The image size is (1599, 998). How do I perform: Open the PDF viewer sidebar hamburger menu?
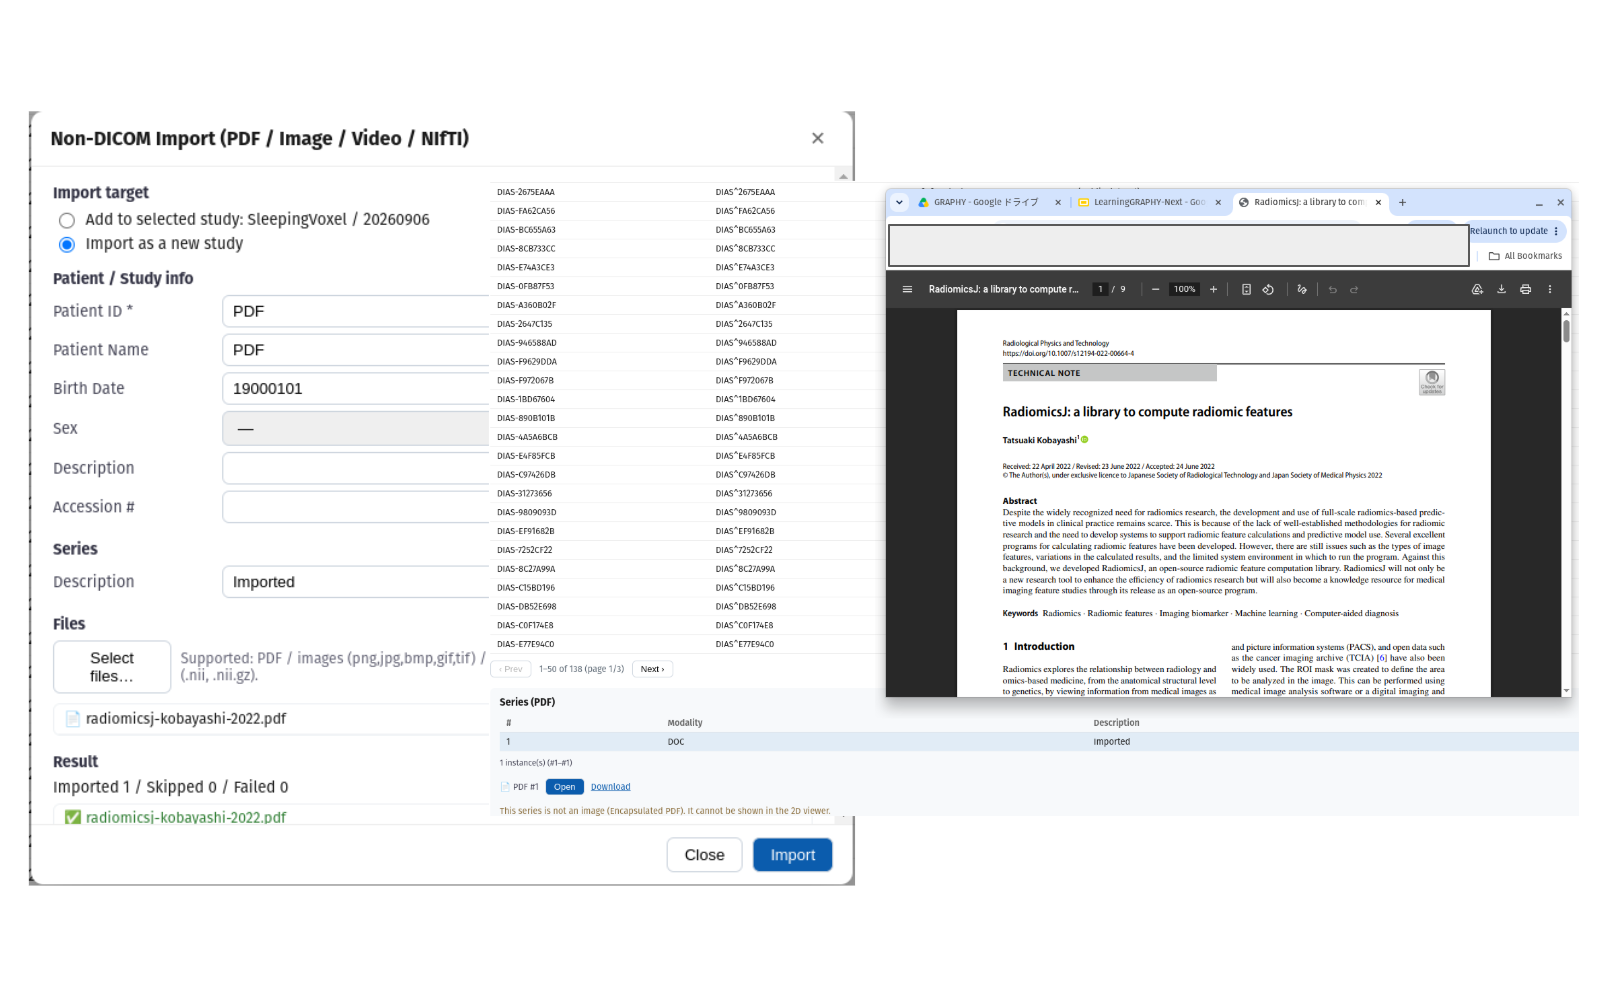(907, 290)
